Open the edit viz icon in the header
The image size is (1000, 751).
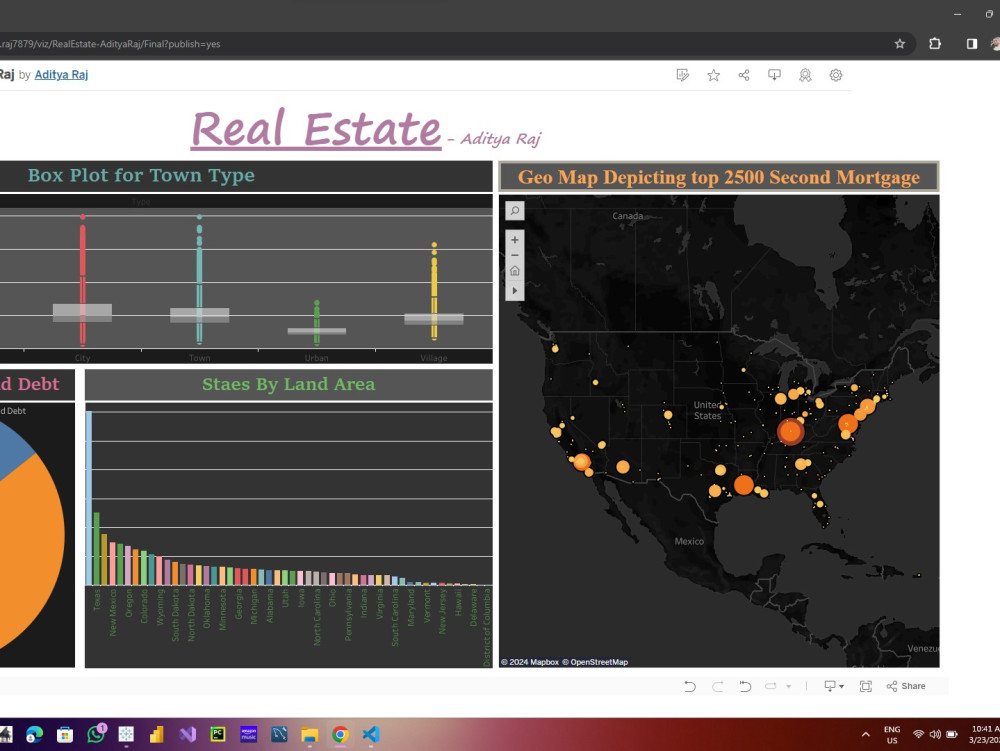pyautogui.click(x=683, y=75)
